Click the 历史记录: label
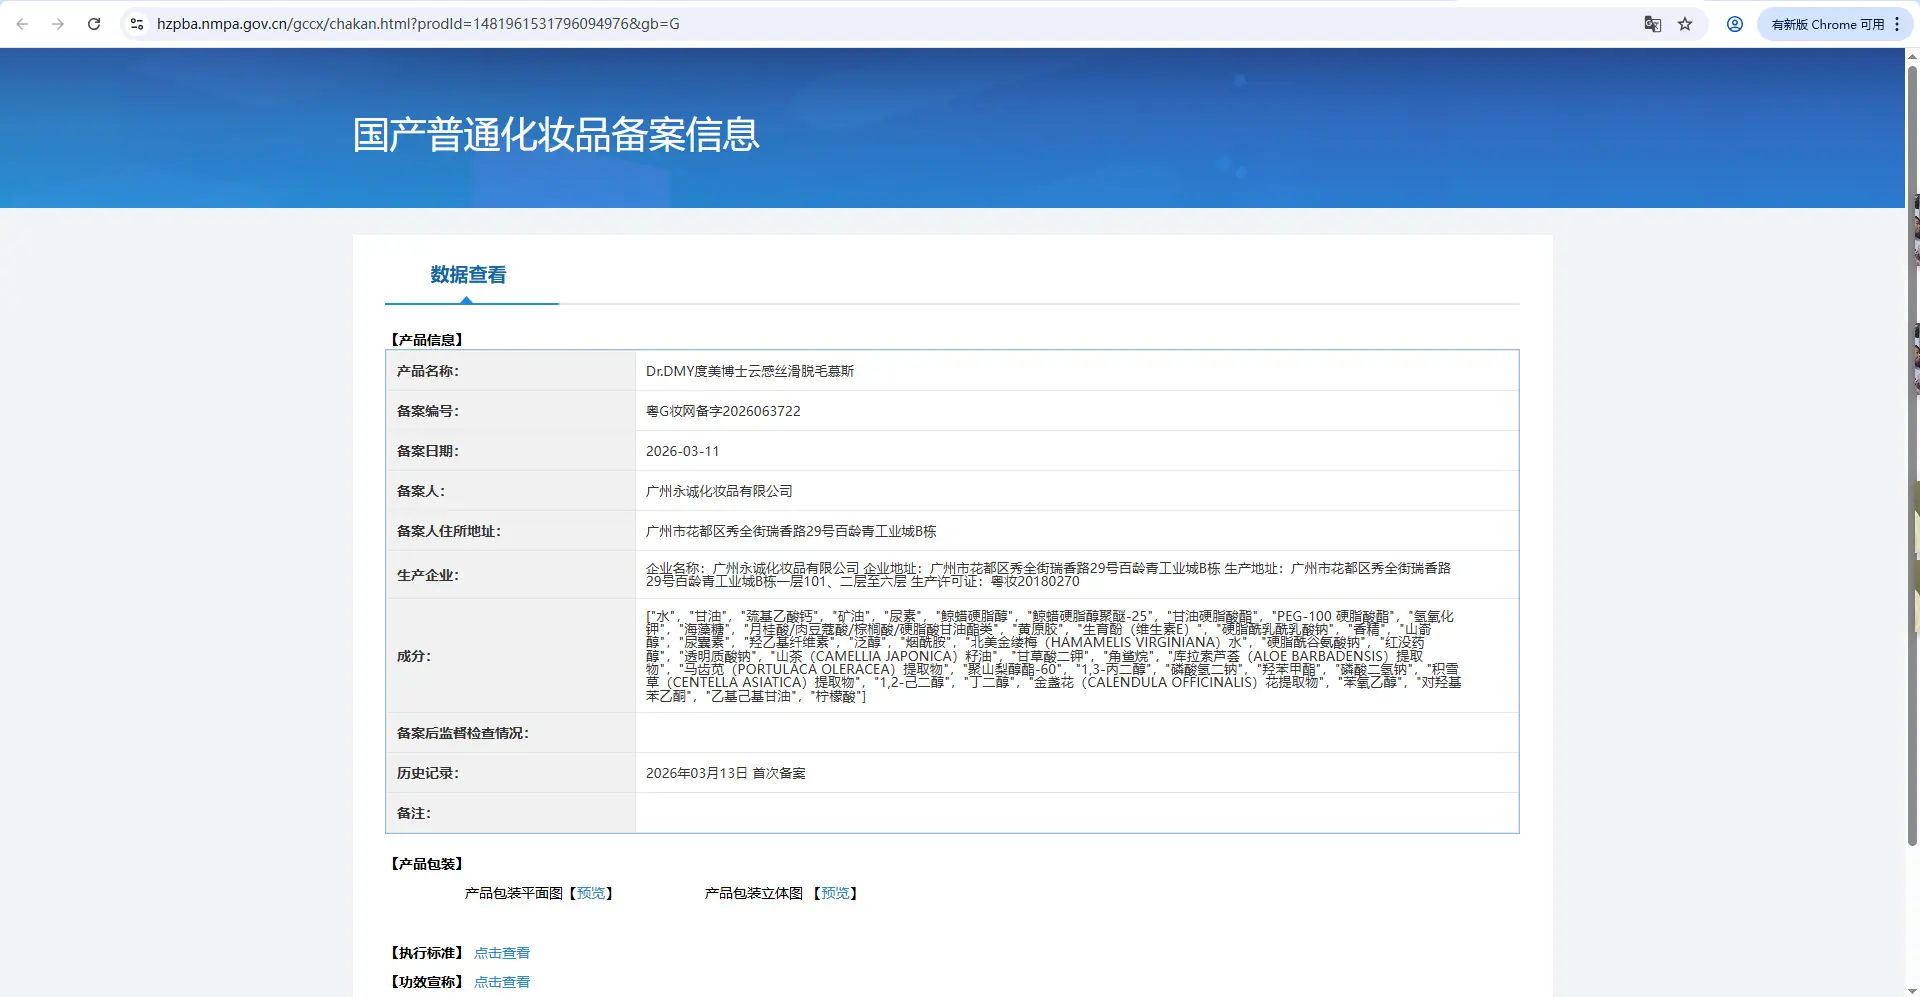Screen dimensions: 1920x997 (x=427, y=773)
